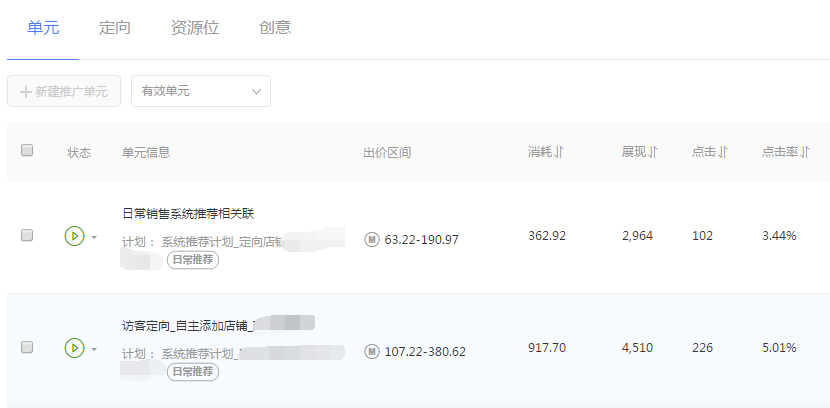This screenshot has width=830, height=408.
Task: Switch to the 定向 tab
Action: click(x=114, y=28)
